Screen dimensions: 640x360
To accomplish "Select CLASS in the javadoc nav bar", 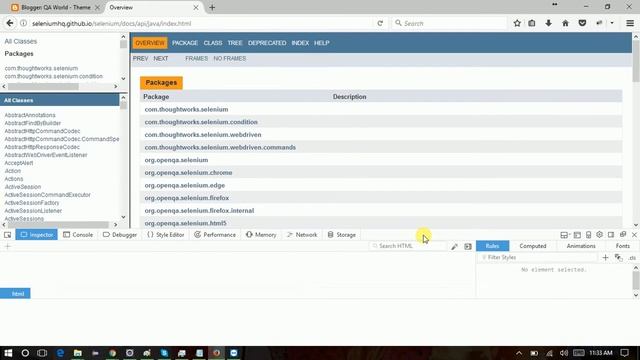I will click(213, 43).
